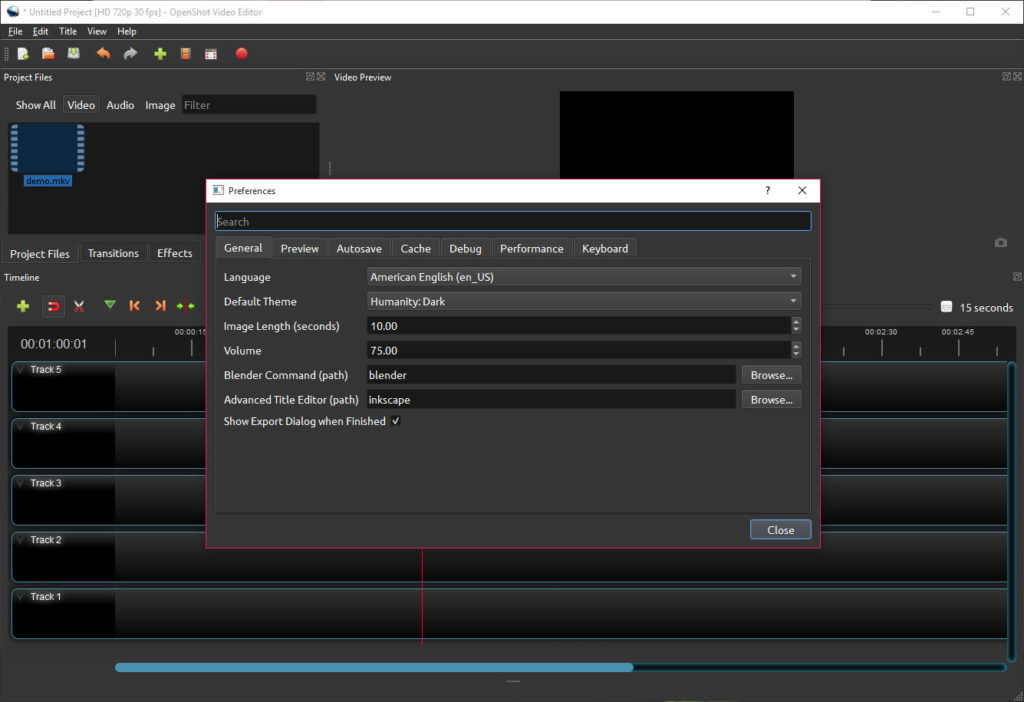Click the Preferences help question mark
This screenshot has height=702, width=1024.
[x=767, y=191]
